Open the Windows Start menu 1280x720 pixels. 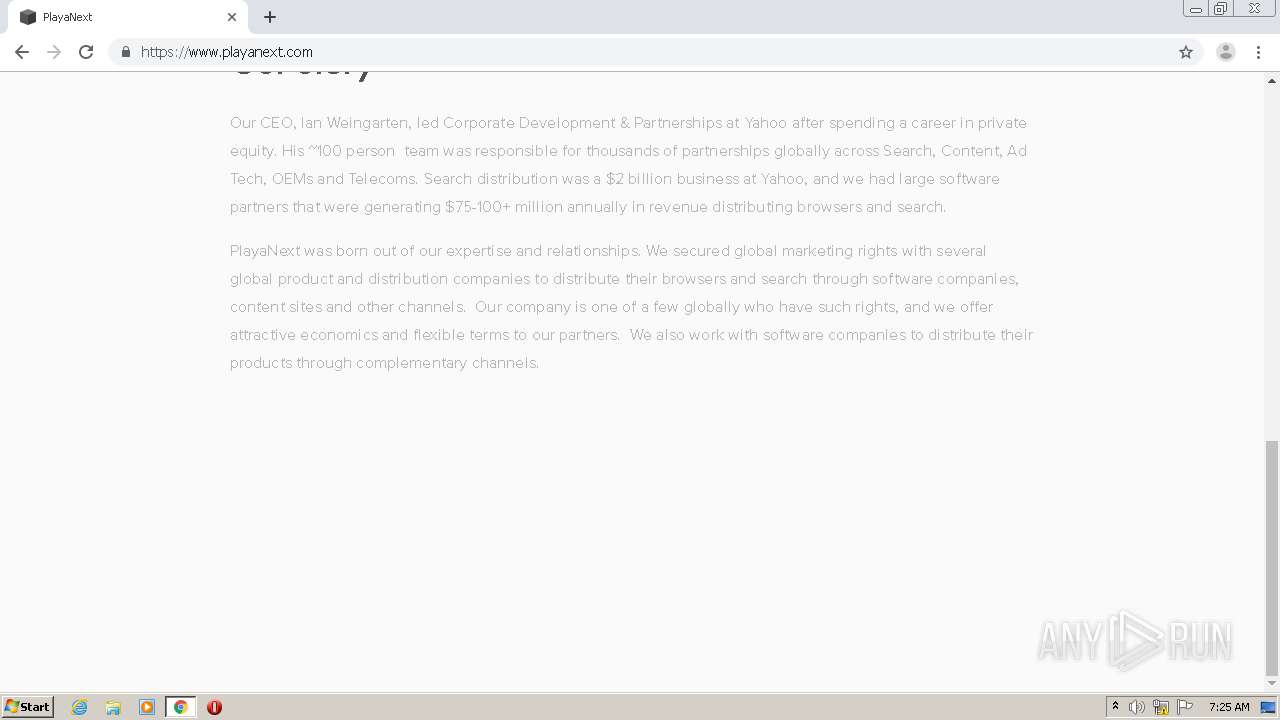click(x=28, y=707)
